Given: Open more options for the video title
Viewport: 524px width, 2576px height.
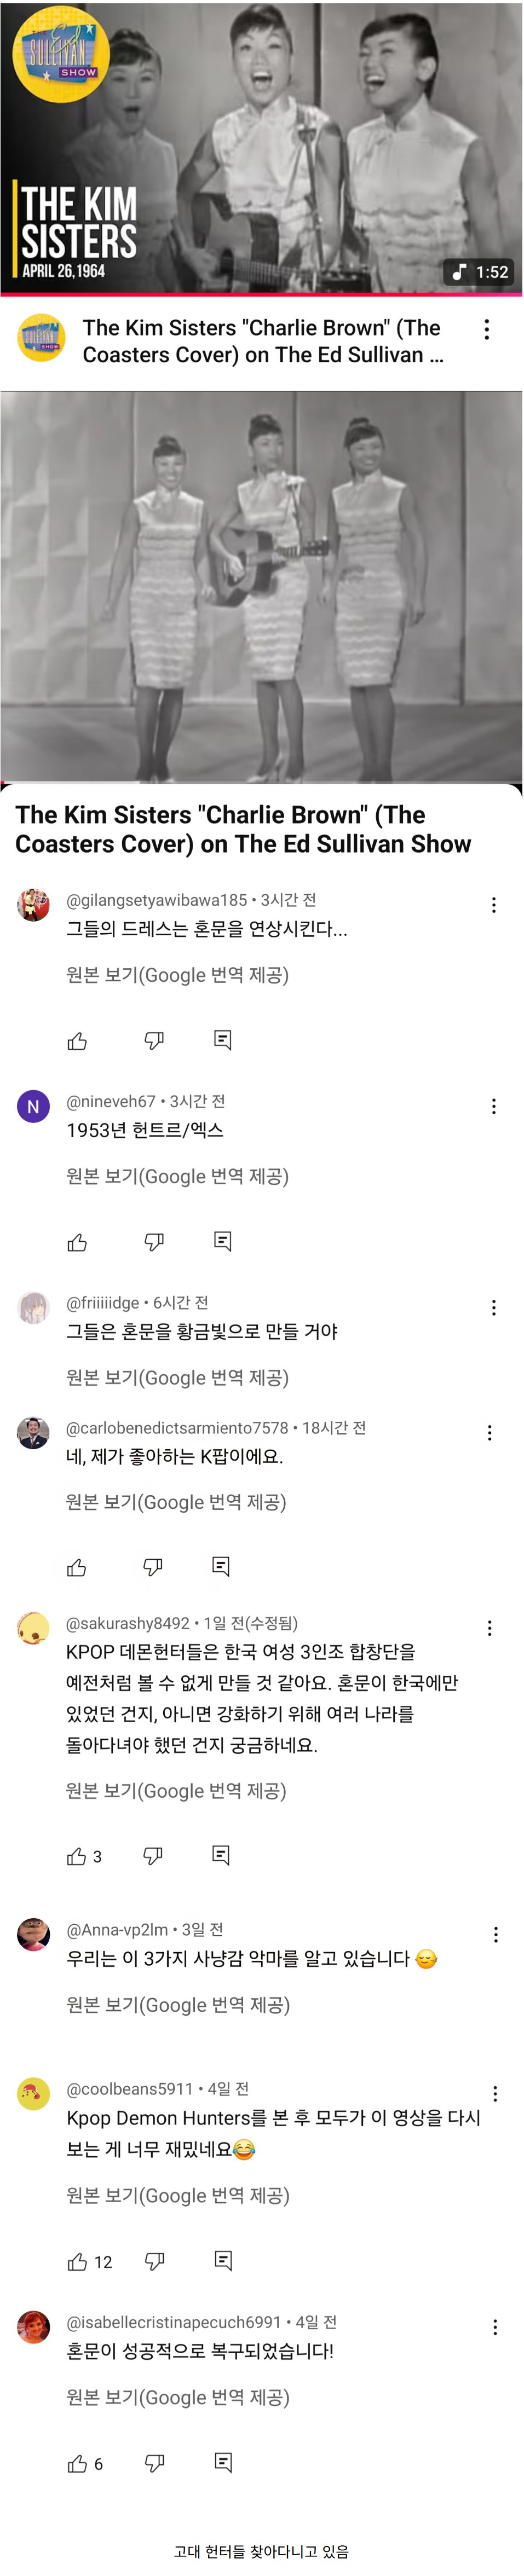Looking at the screenshot, I should [486, 330].
